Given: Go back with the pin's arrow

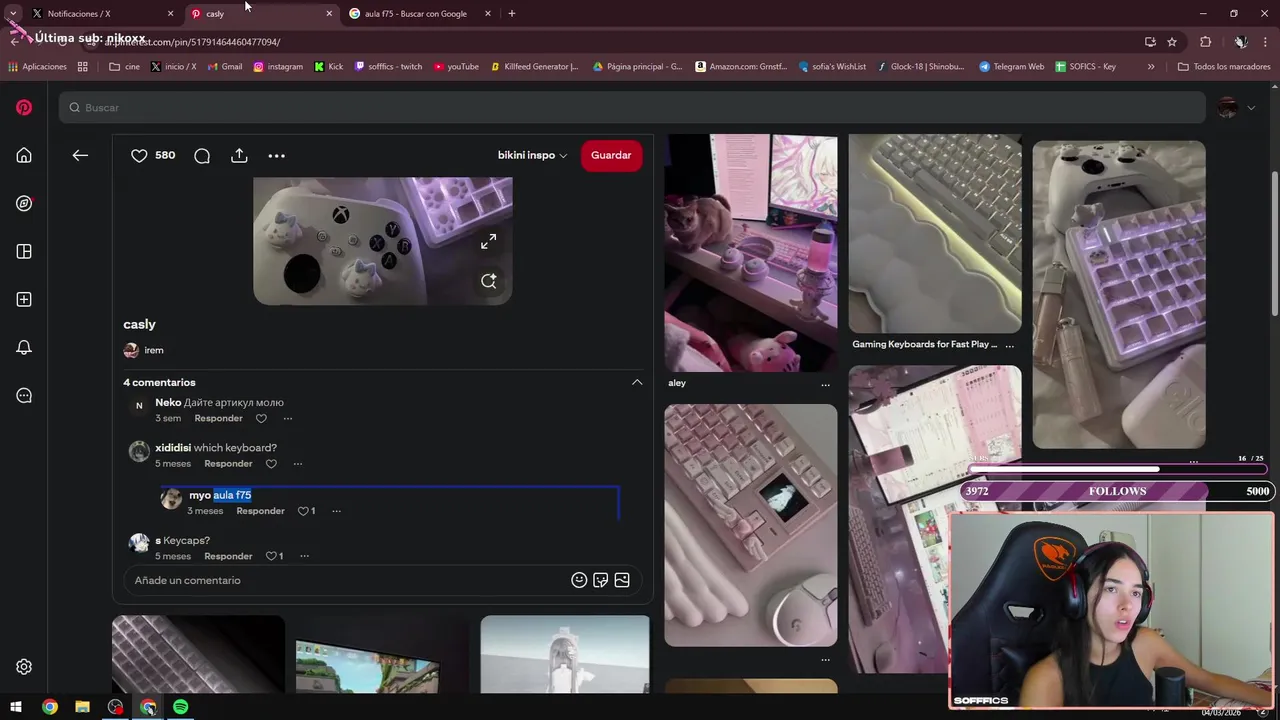Looking at the screenshot, I should (x=80, y=155).
